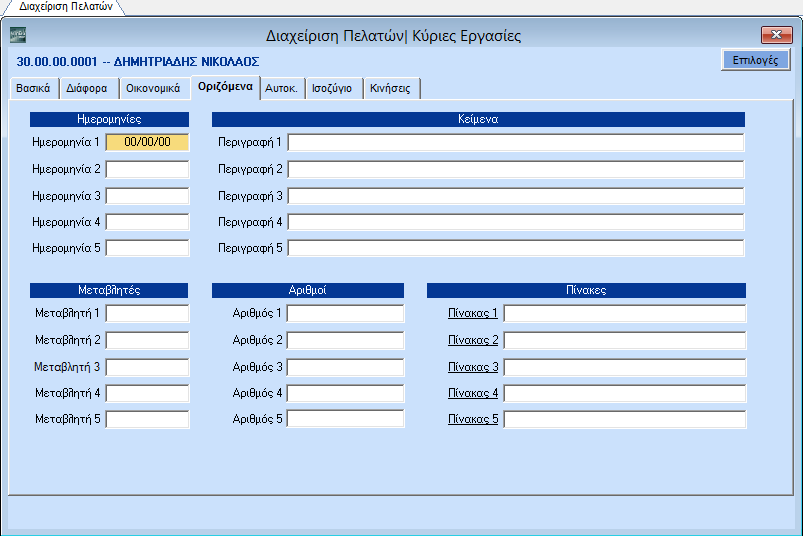Open the Πίνακας 5 link
This screenshot has height=536, width=803.
click(x=473, y=419)
